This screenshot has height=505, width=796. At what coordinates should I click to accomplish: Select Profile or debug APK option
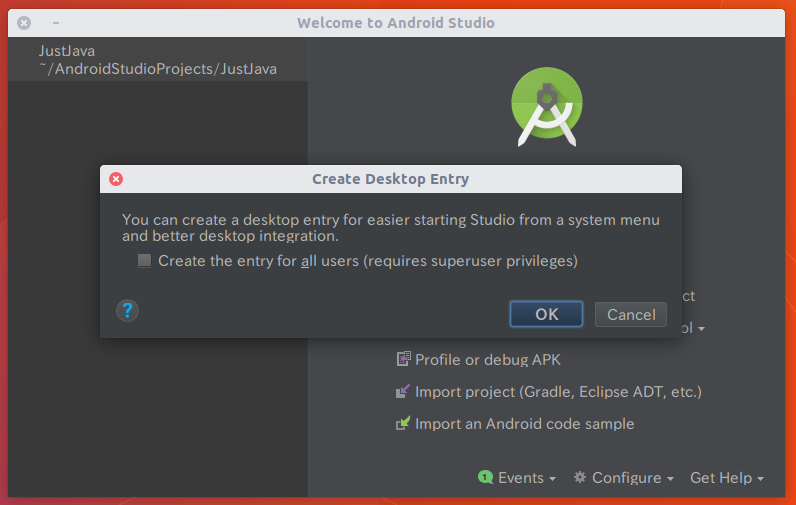click(487, 359)
